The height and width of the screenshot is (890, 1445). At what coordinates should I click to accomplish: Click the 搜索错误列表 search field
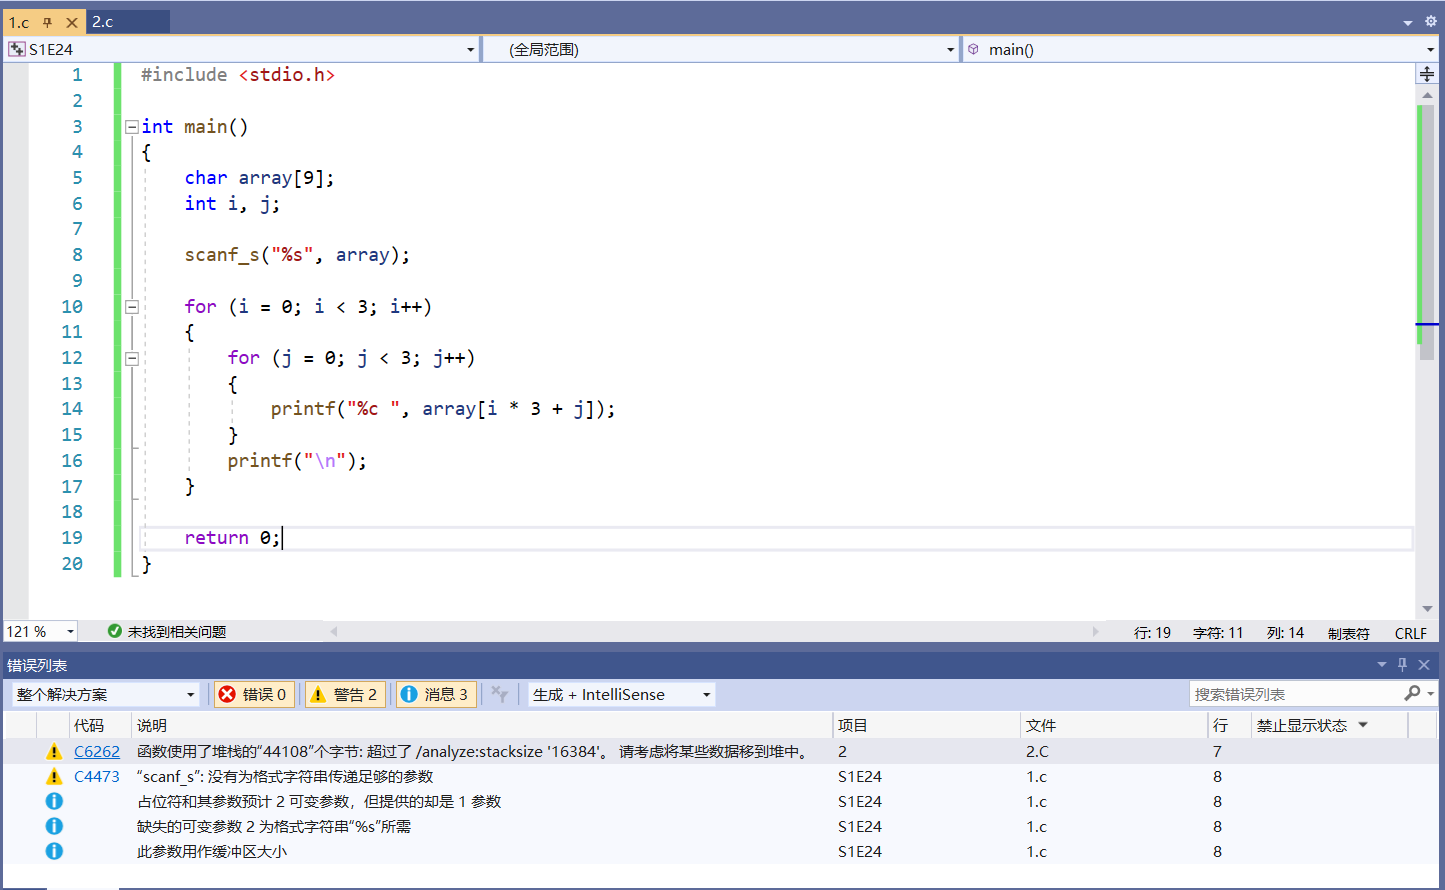pos(1295,694)
